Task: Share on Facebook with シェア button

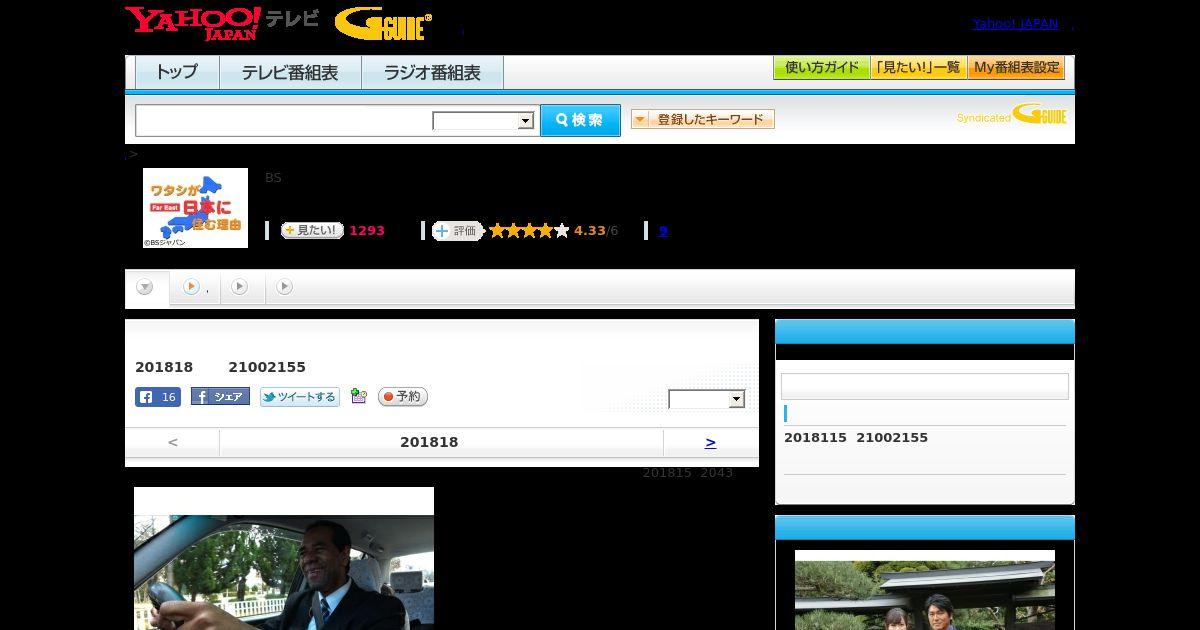Action: pyautogui.click(x=220, y=397)
